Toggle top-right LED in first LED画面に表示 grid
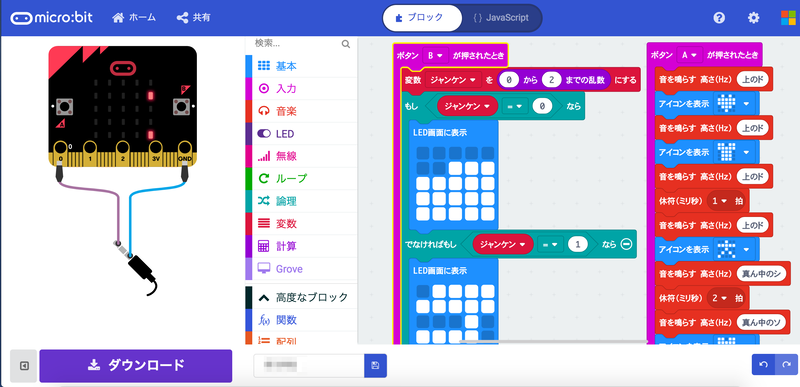The width and height of the screenshot is (800, 387). (x=488, y=153)
